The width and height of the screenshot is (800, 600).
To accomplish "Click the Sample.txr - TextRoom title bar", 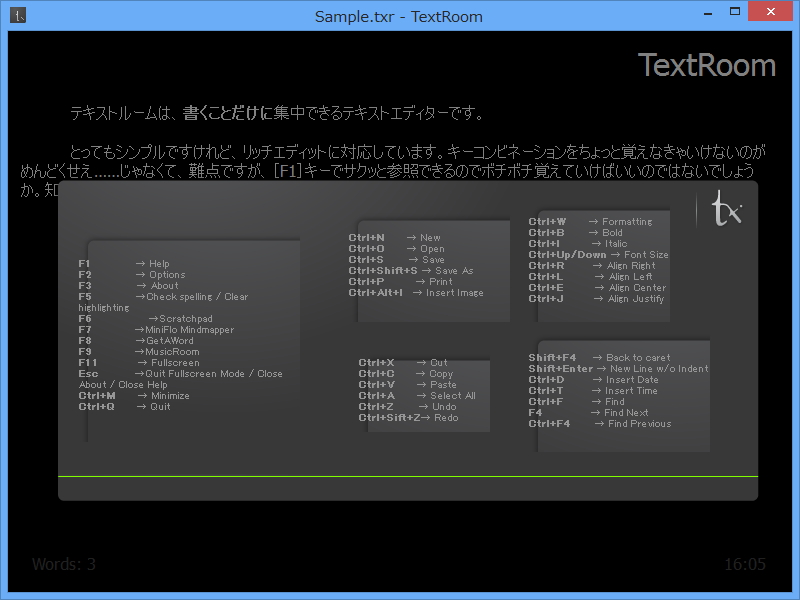I will [x=398, y=16].
